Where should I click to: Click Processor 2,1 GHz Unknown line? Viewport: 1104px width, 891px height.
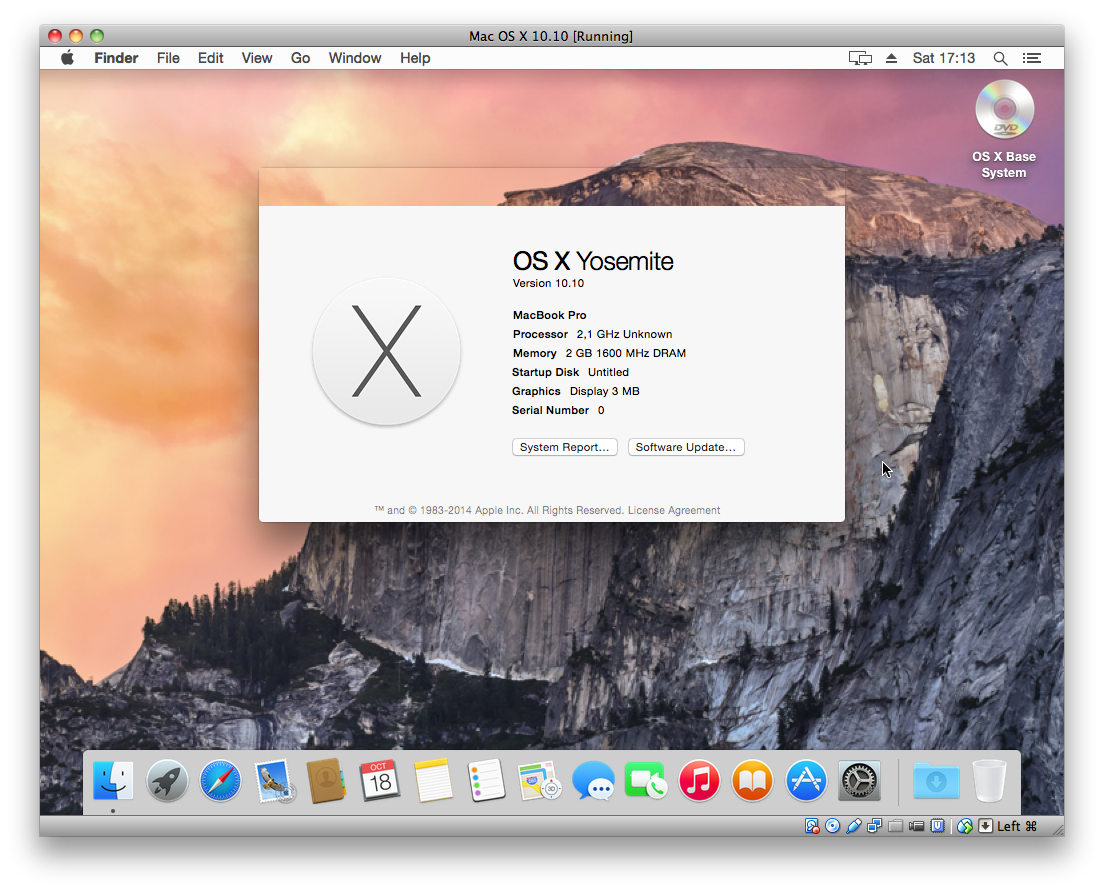tap(592, 334)
